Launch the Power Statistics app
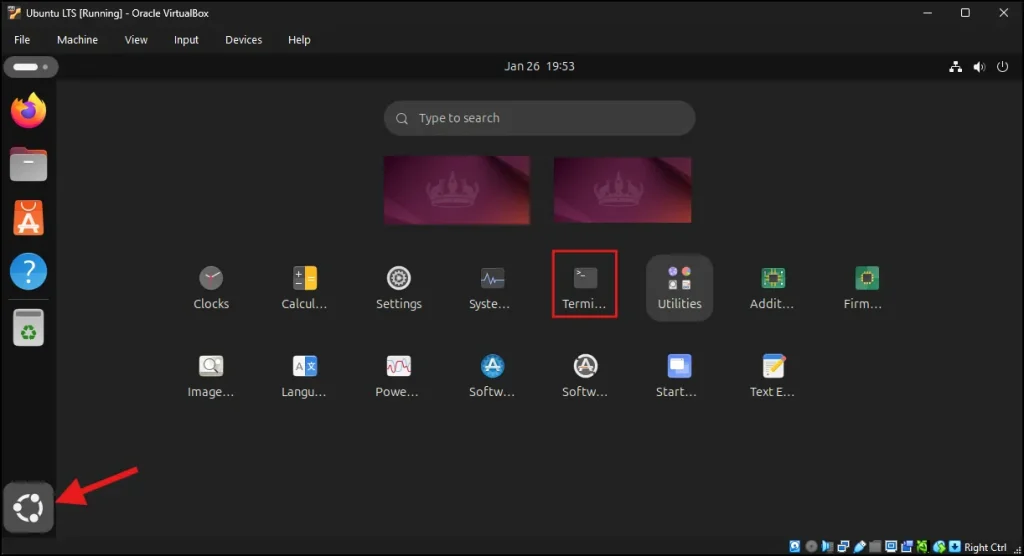The height and width of the screenshot is (556, 1024). (x=398, y=376)
